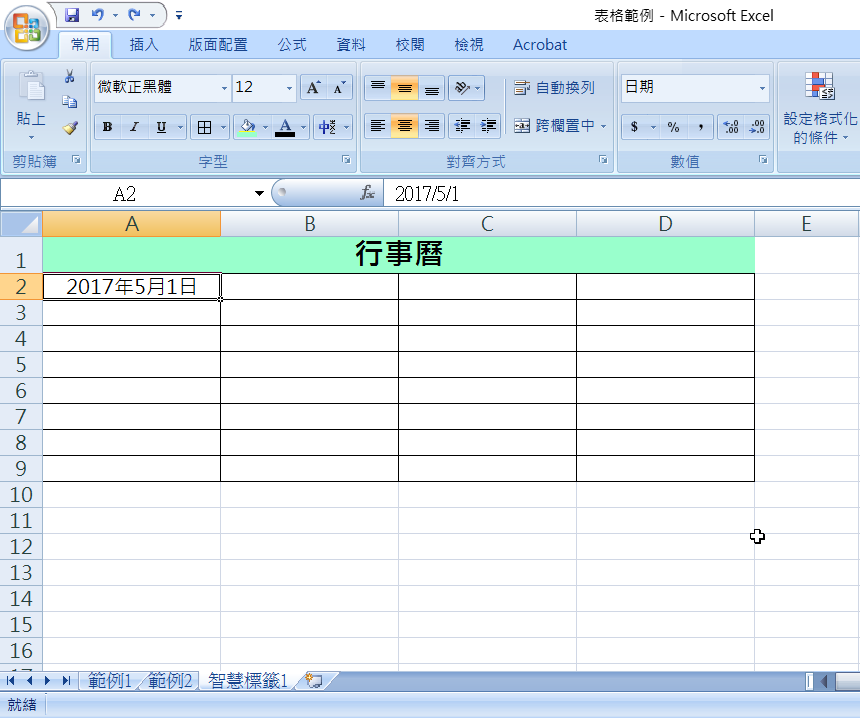Click the increase decimal icon

point(730,127)
